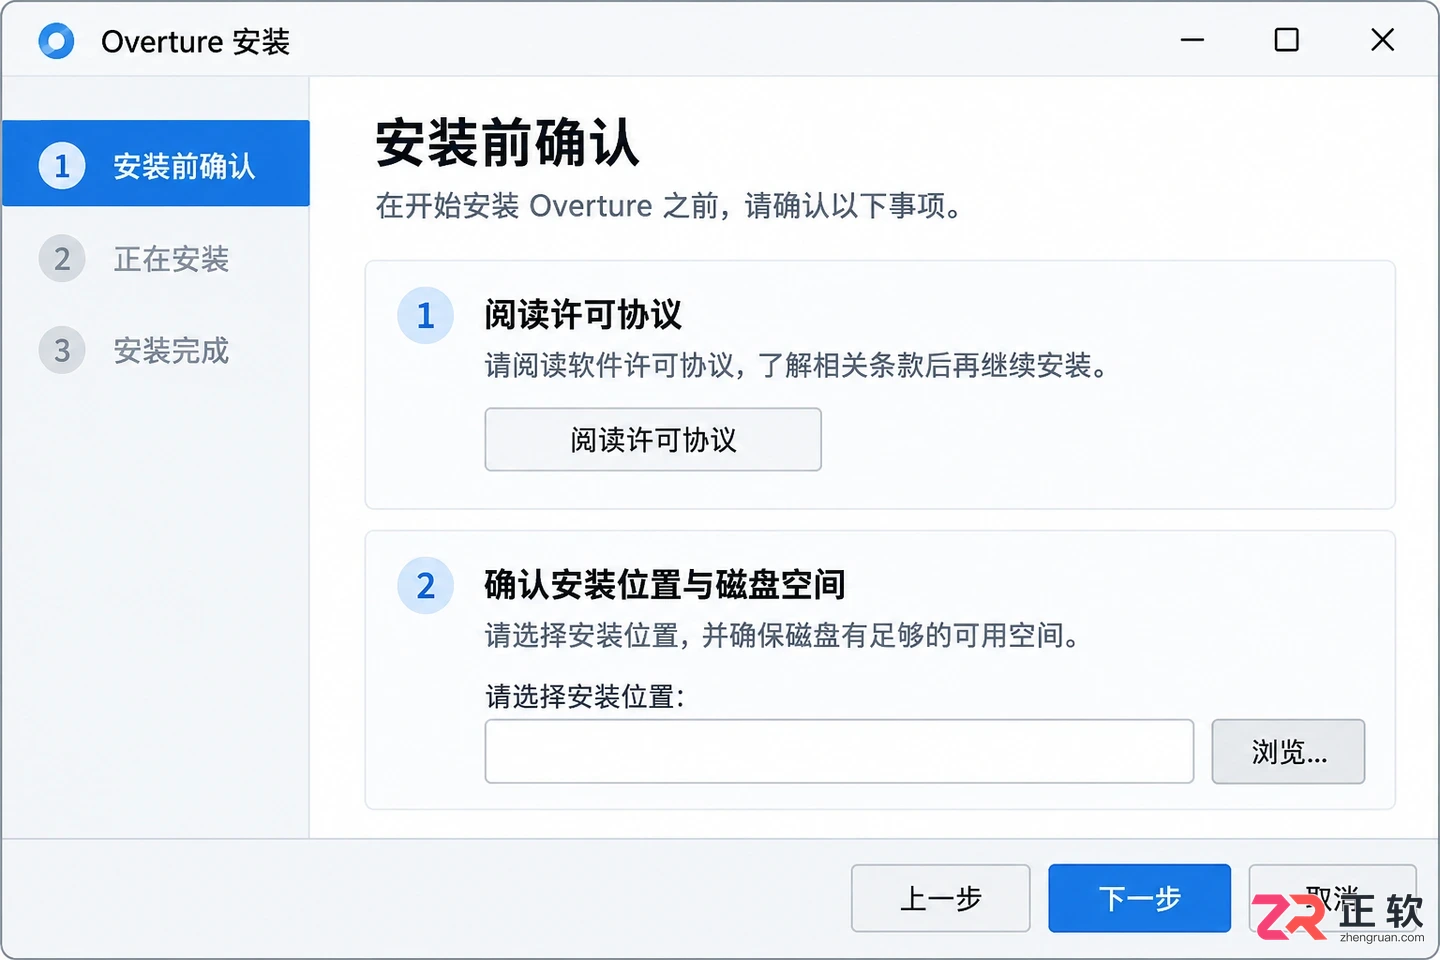Click the 浏览... button

[x=1288, y=751]
